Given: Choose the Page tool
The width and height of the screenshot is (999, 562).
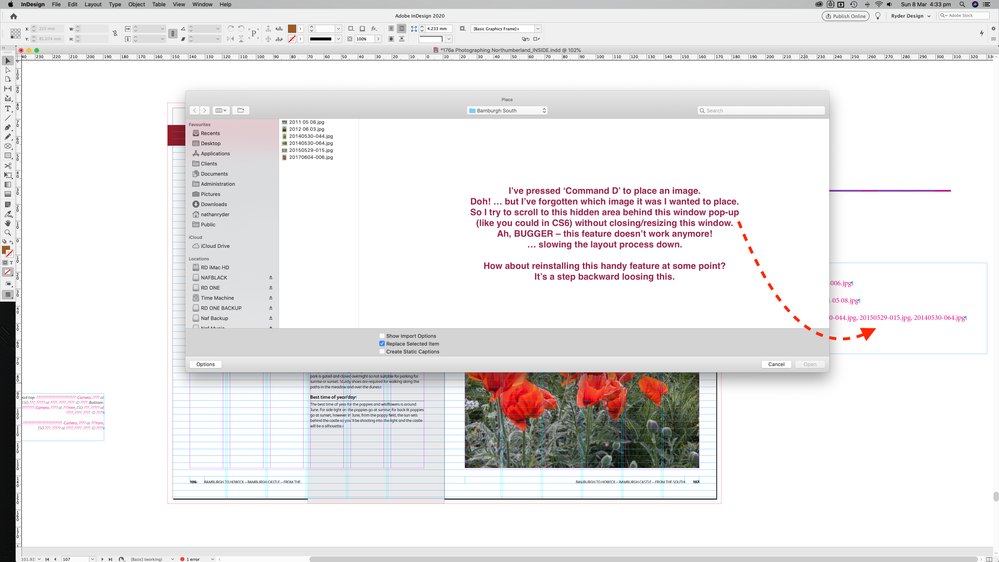Looking at the screenshot, I should [x=8, y=80].
